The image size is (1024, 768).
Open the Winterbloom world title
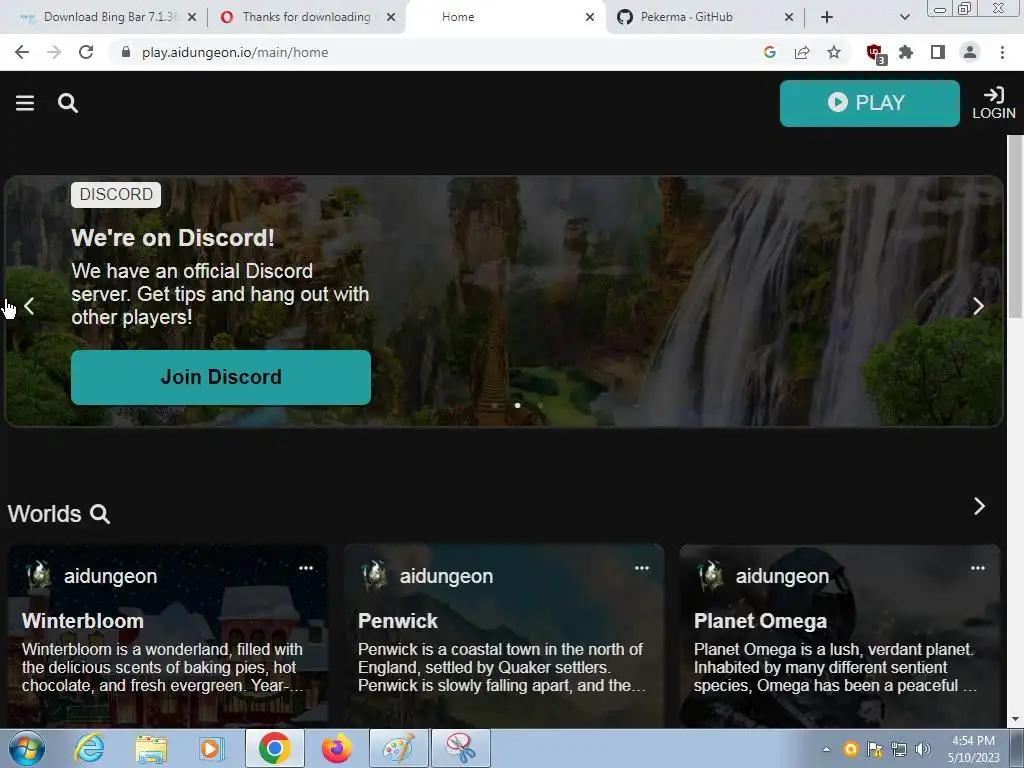pyautogui.click(x=83, y=621)
